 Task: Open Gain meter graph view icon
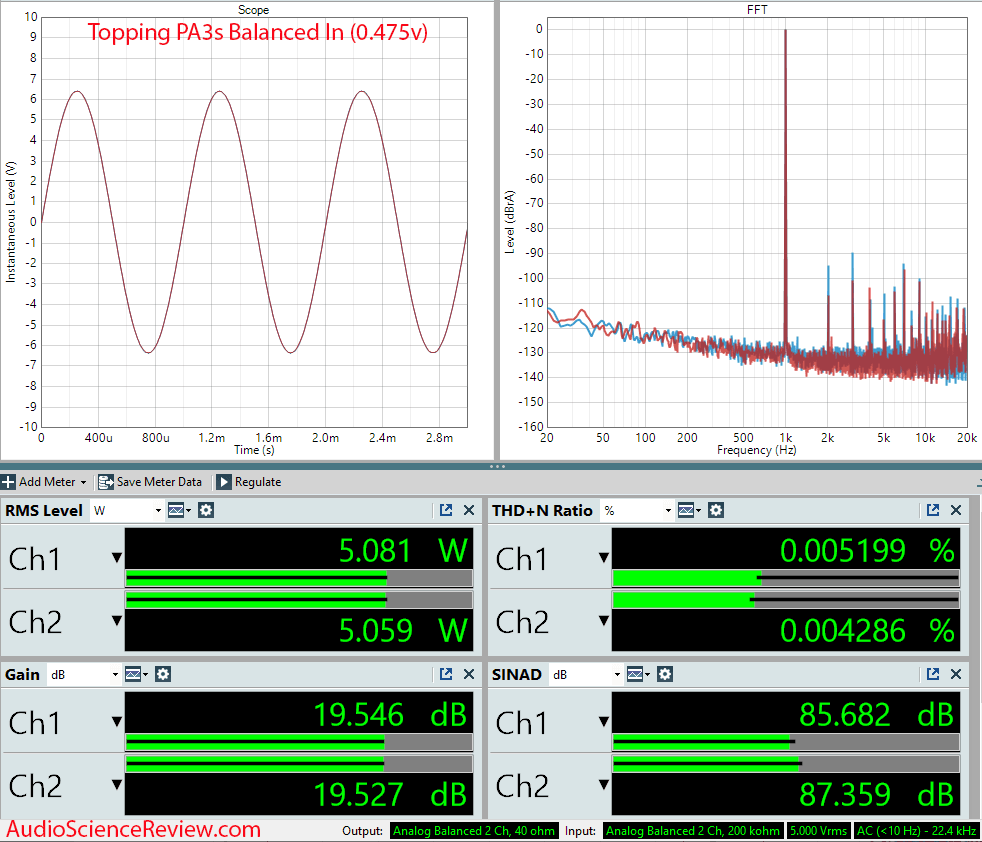coord(135,675)
